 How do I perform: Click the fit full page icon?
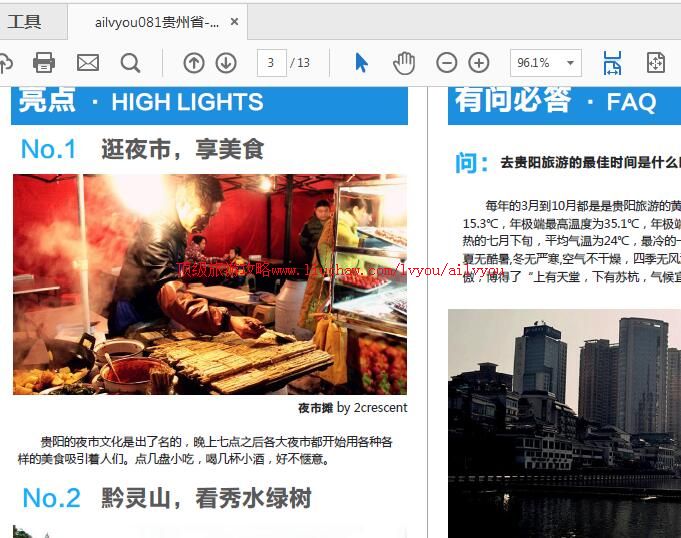pyautogui.click(x=656, y=63)
